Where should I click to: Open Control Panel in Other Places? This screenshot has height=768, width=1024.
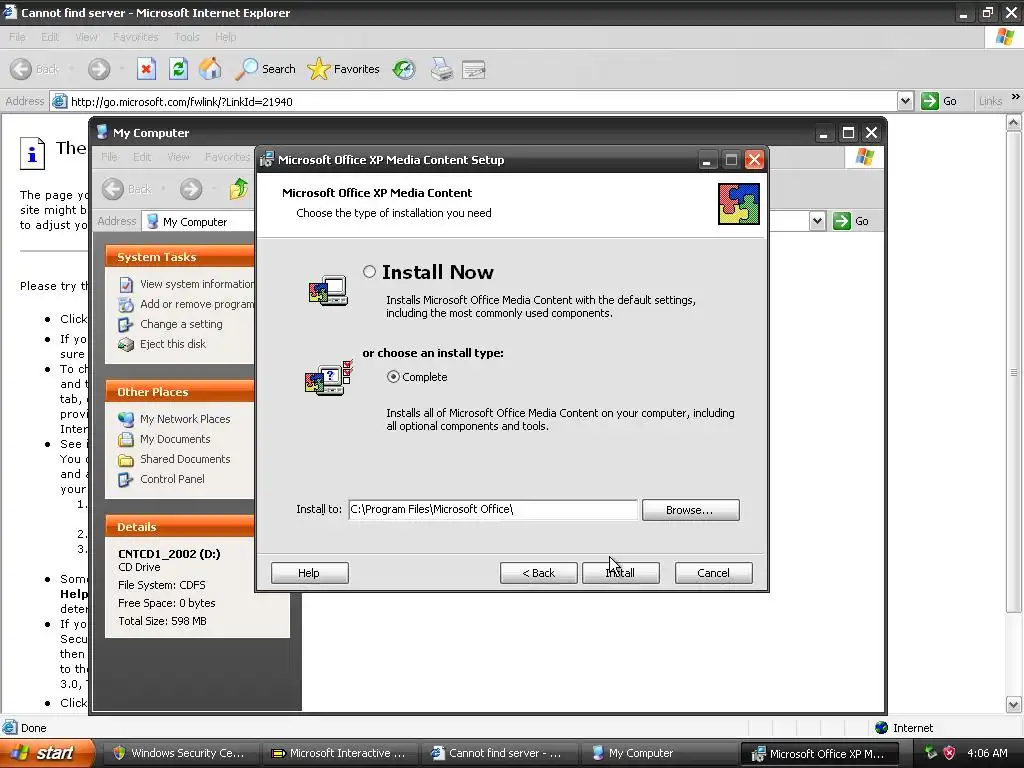pos(161,479)
